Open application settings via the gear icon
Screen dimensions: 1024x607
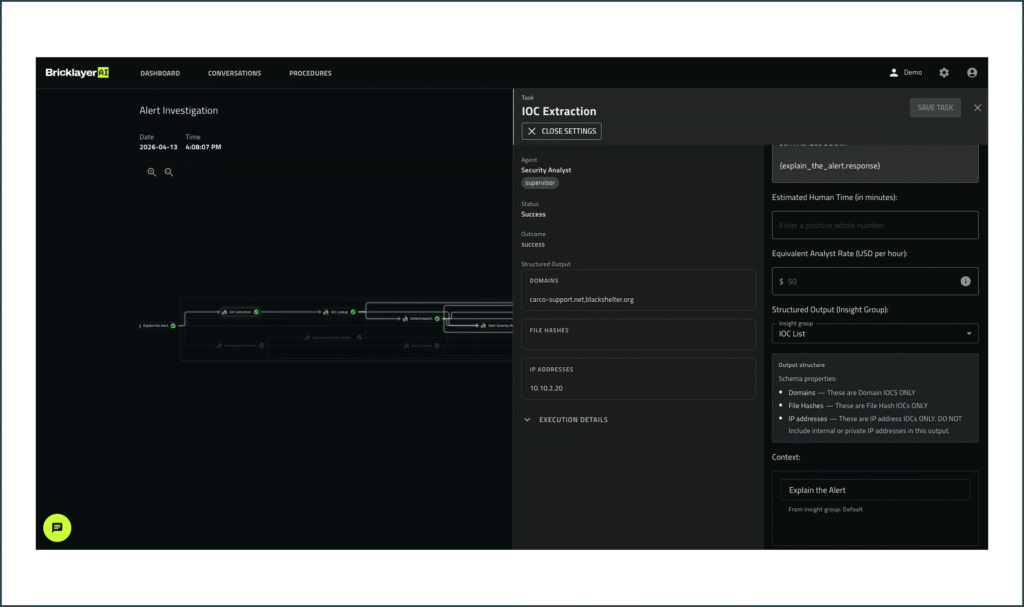(x=942, y=72)
